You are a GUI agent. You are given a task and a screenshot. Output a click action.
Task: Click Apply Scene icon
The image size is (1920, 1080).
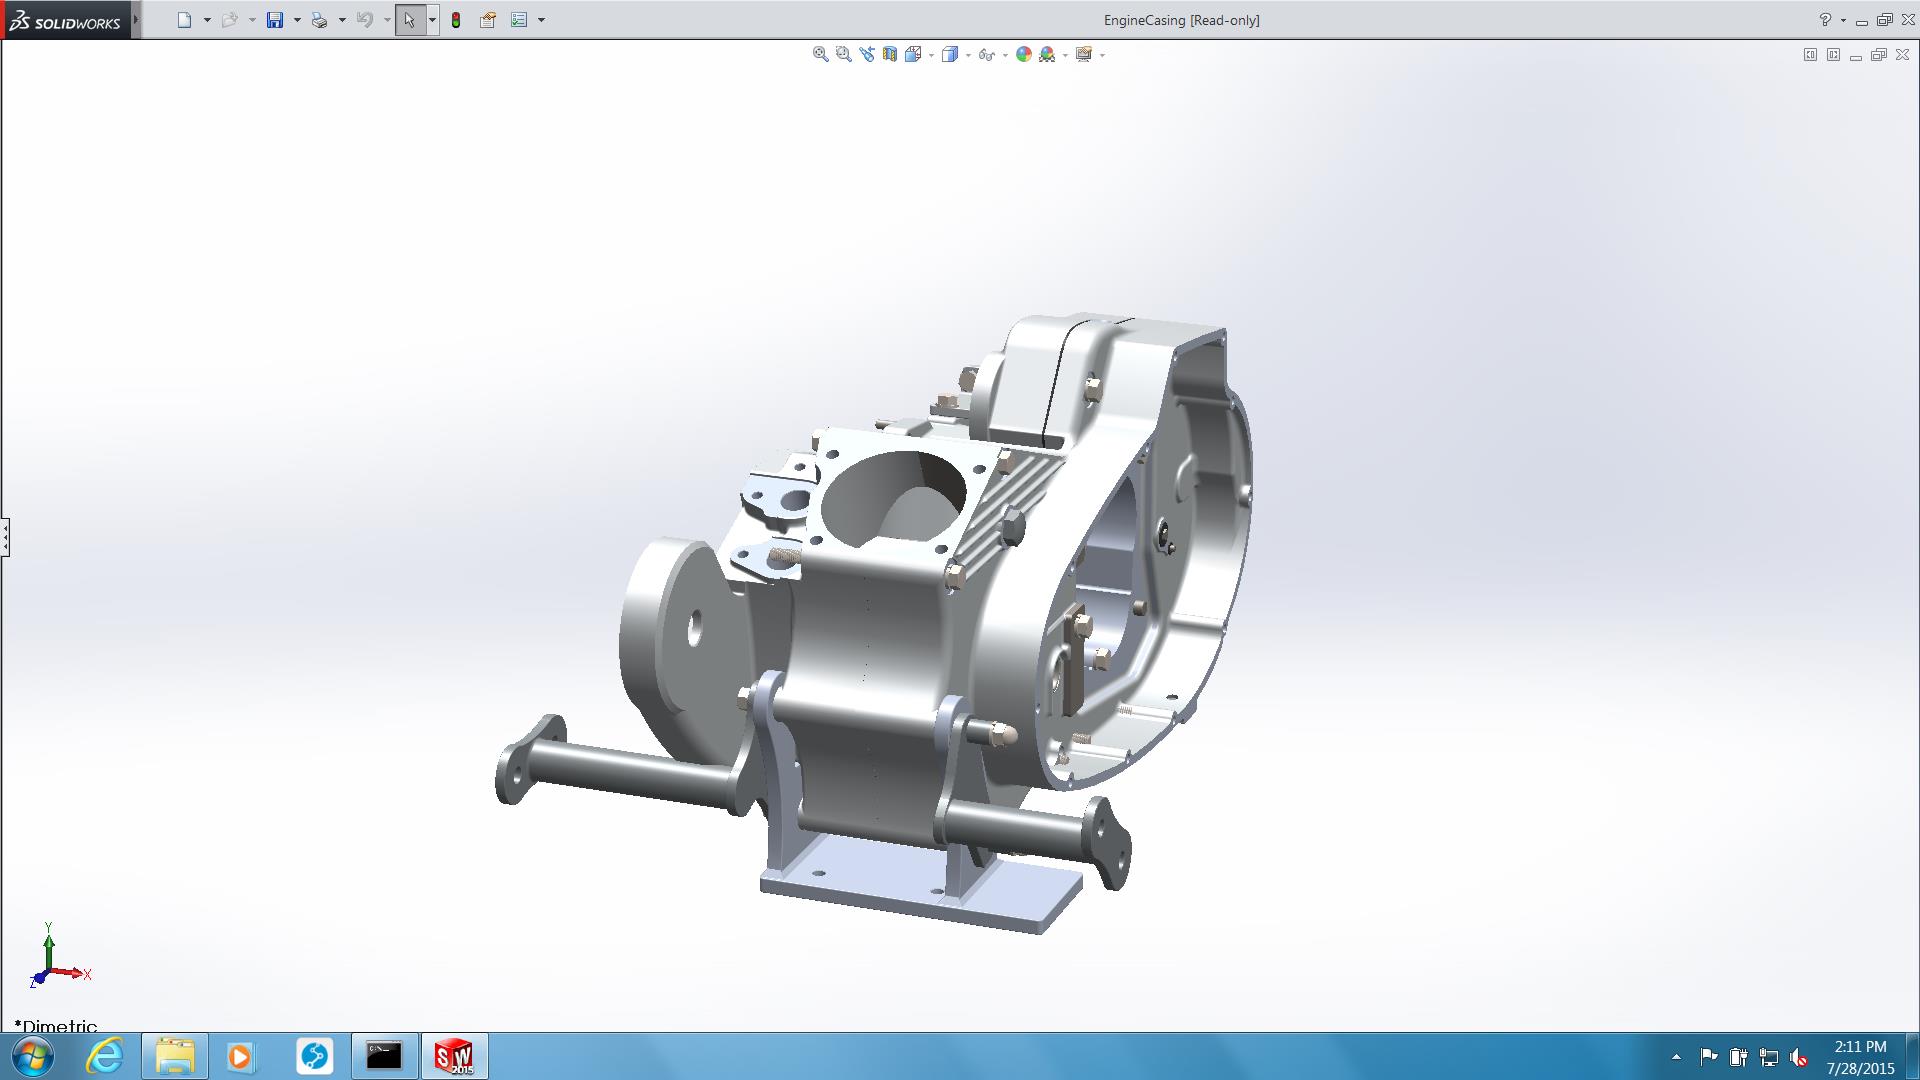(x=1047, y=55)
